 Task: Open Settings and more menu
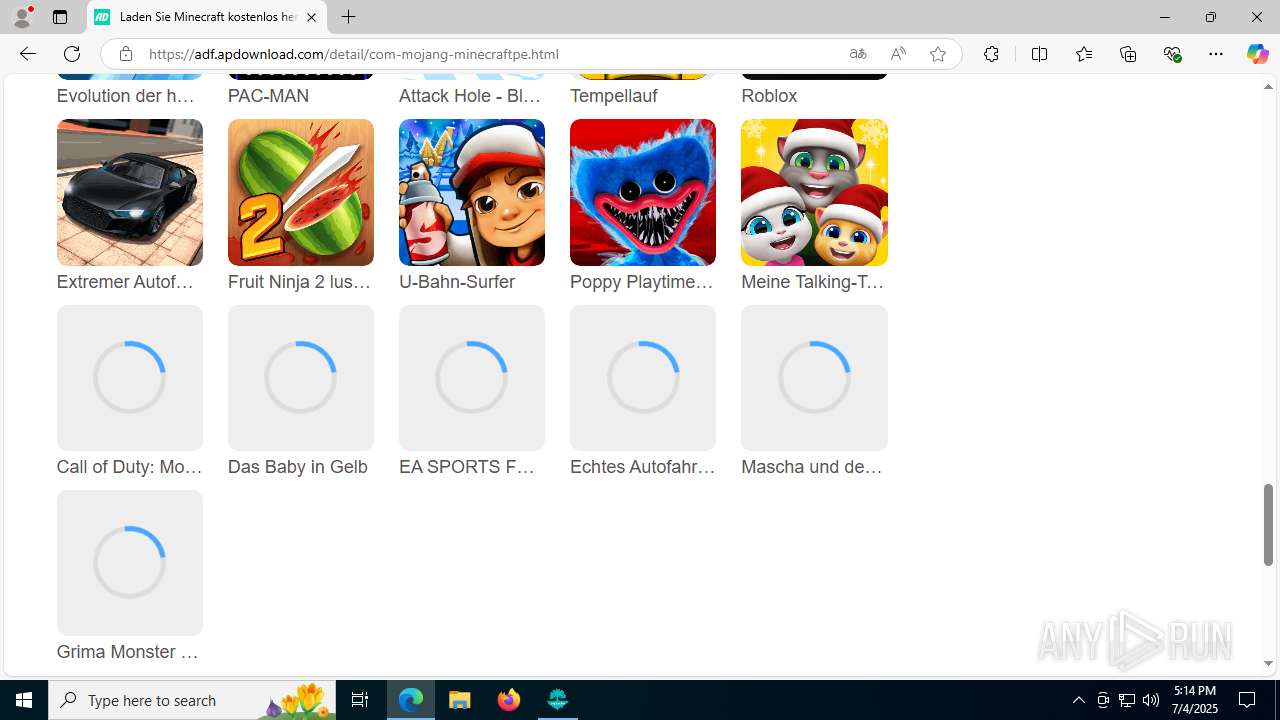point(1216,54)
